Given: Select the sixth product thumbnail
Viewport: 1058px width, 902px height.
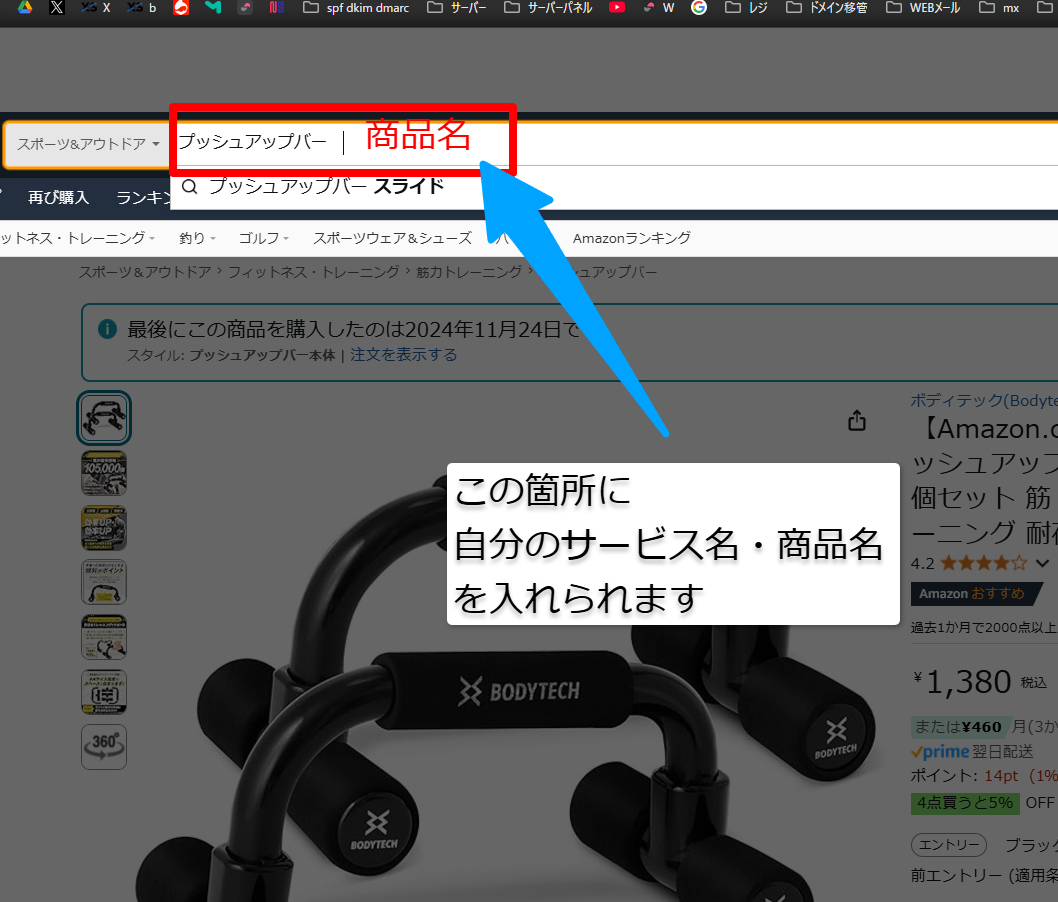Looking at the screenshot, I should point(104,692).
